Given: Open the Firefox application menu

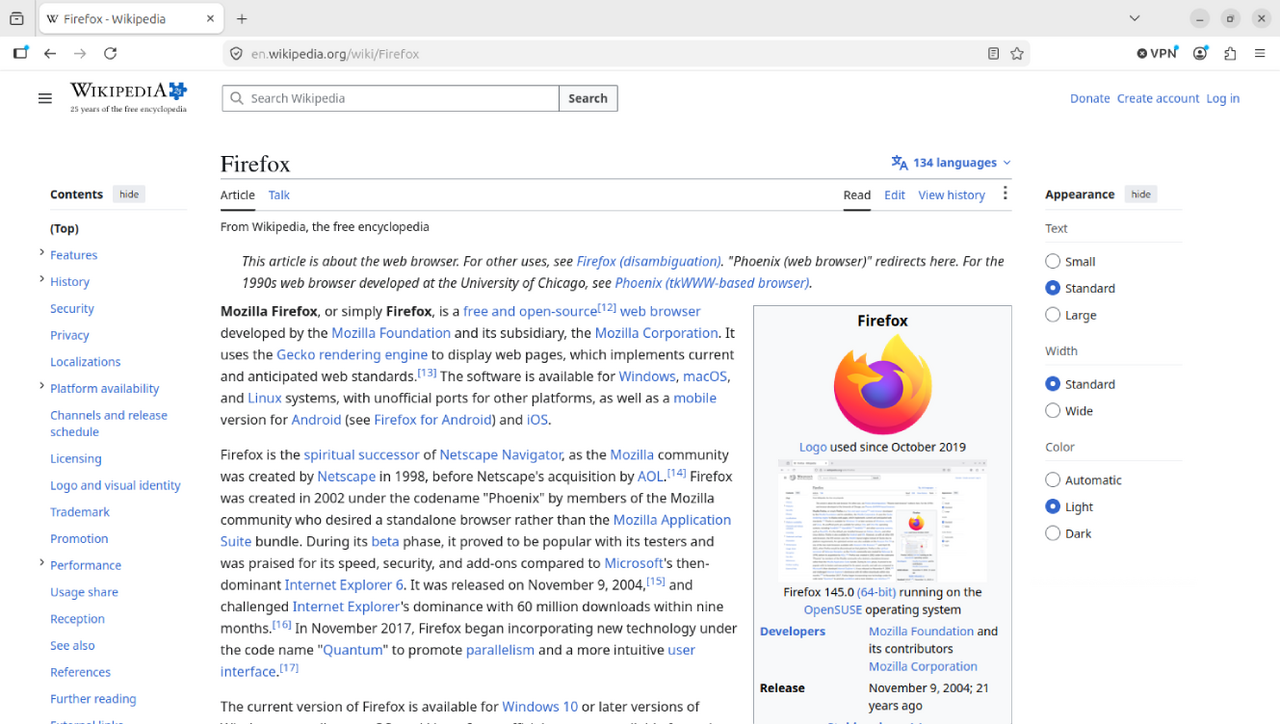Looking at the screenshot, I should coord(1260,54).
